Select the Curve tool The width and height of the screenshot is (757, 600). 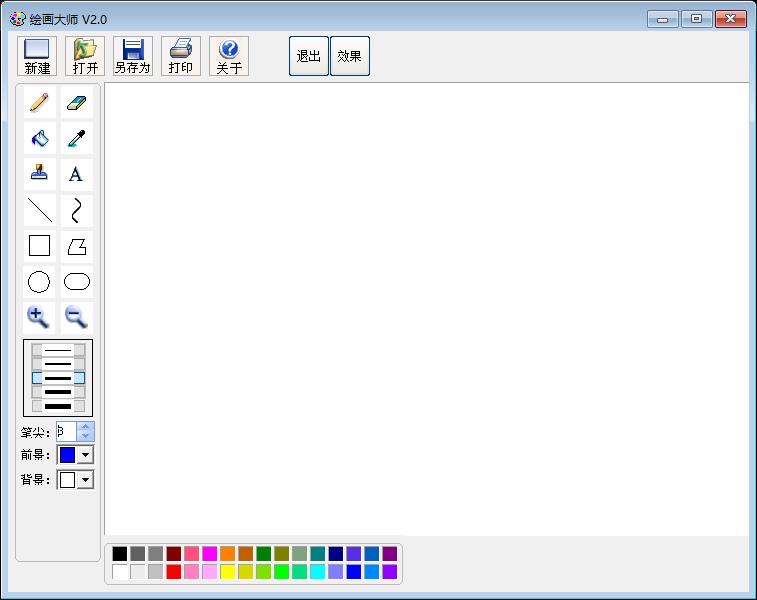[x=77, y=210]
